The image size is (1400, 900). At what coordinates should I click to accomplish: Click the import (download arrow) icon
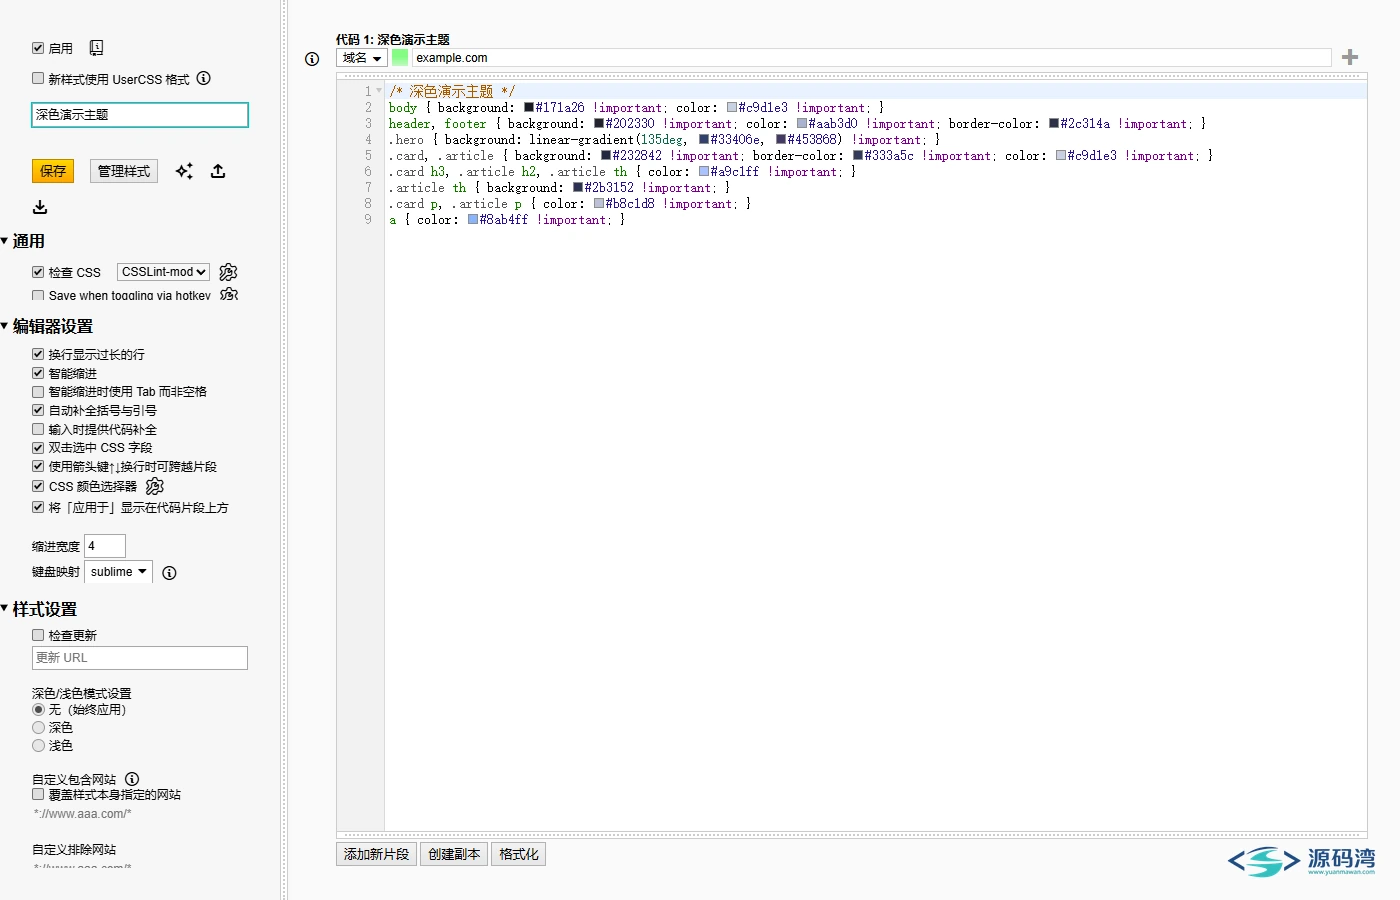tap(40, 207)
